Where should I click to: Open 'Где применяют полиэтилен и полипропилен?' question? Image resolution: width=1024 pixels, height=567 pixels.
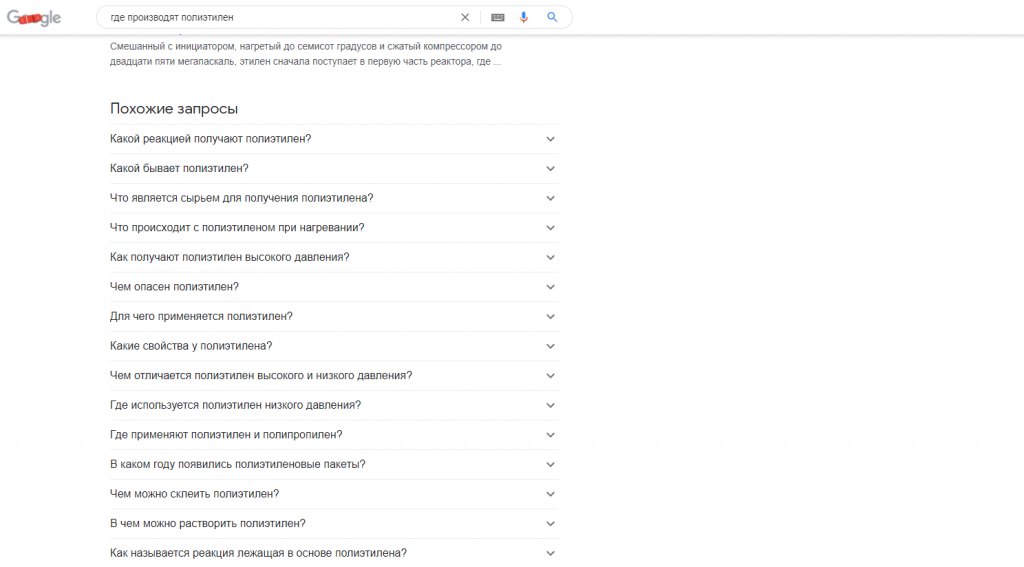tap(334, 435)
